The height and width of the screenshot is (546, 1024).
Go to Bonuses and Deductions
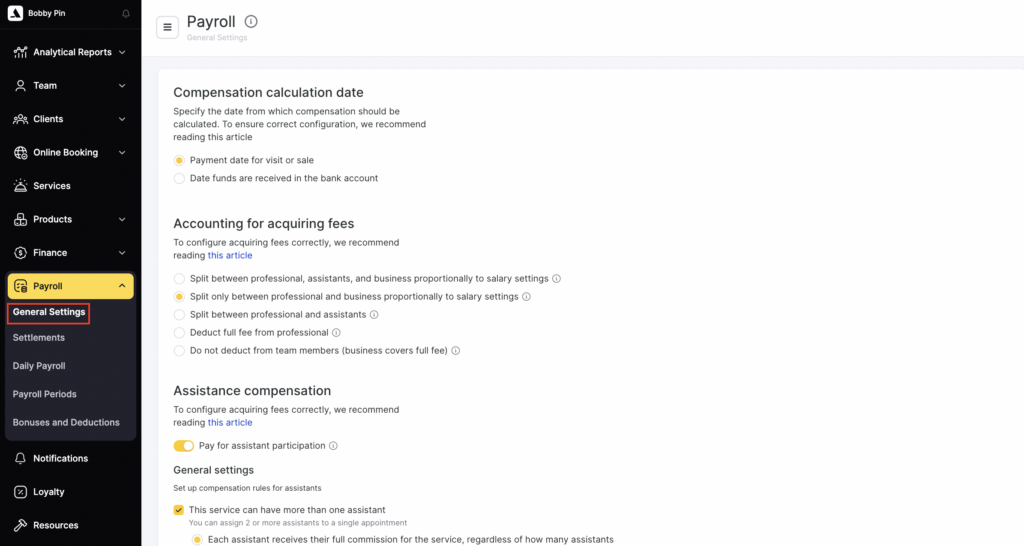pyautogui.click(x=66, y=422)
